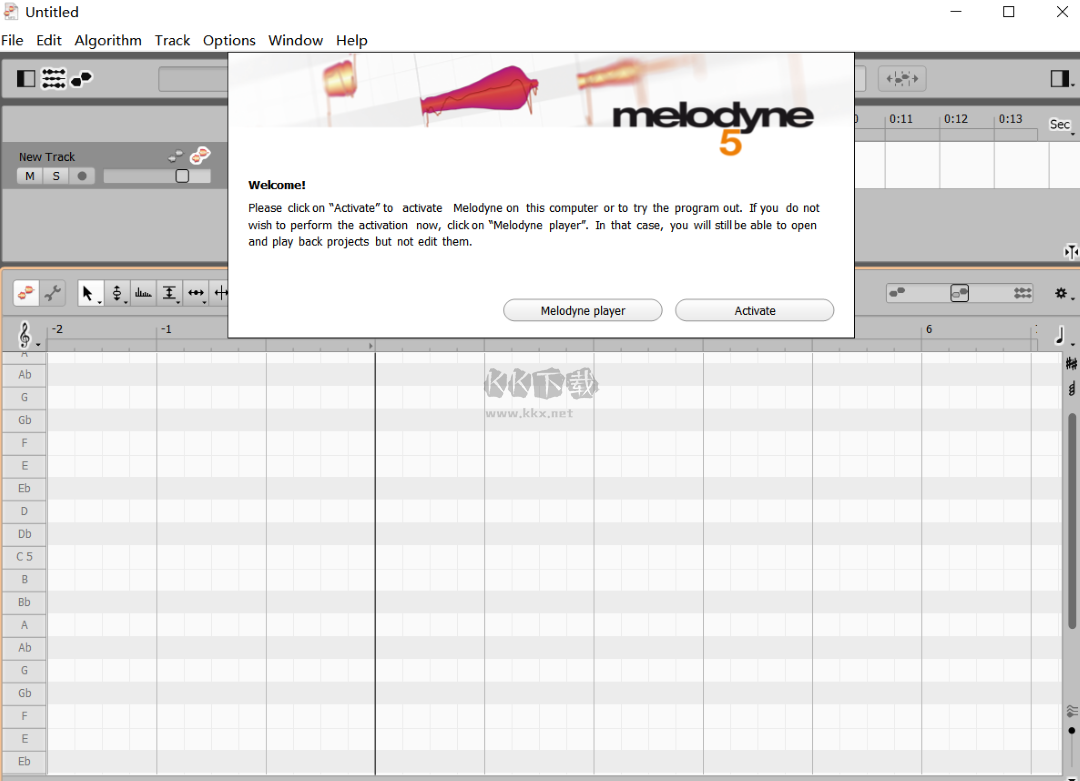Solo the New Track with the S button

(x=56, y=175)
